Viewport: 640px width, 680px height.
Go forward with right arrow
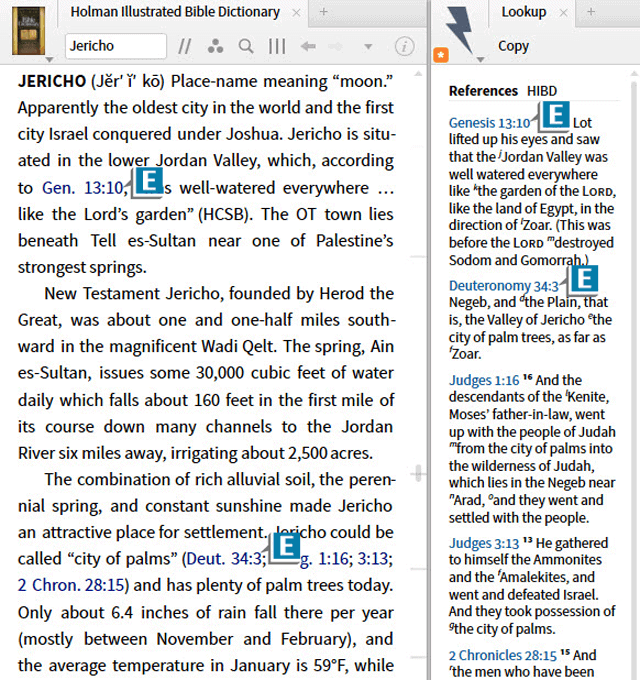click(x=336, y=46)
